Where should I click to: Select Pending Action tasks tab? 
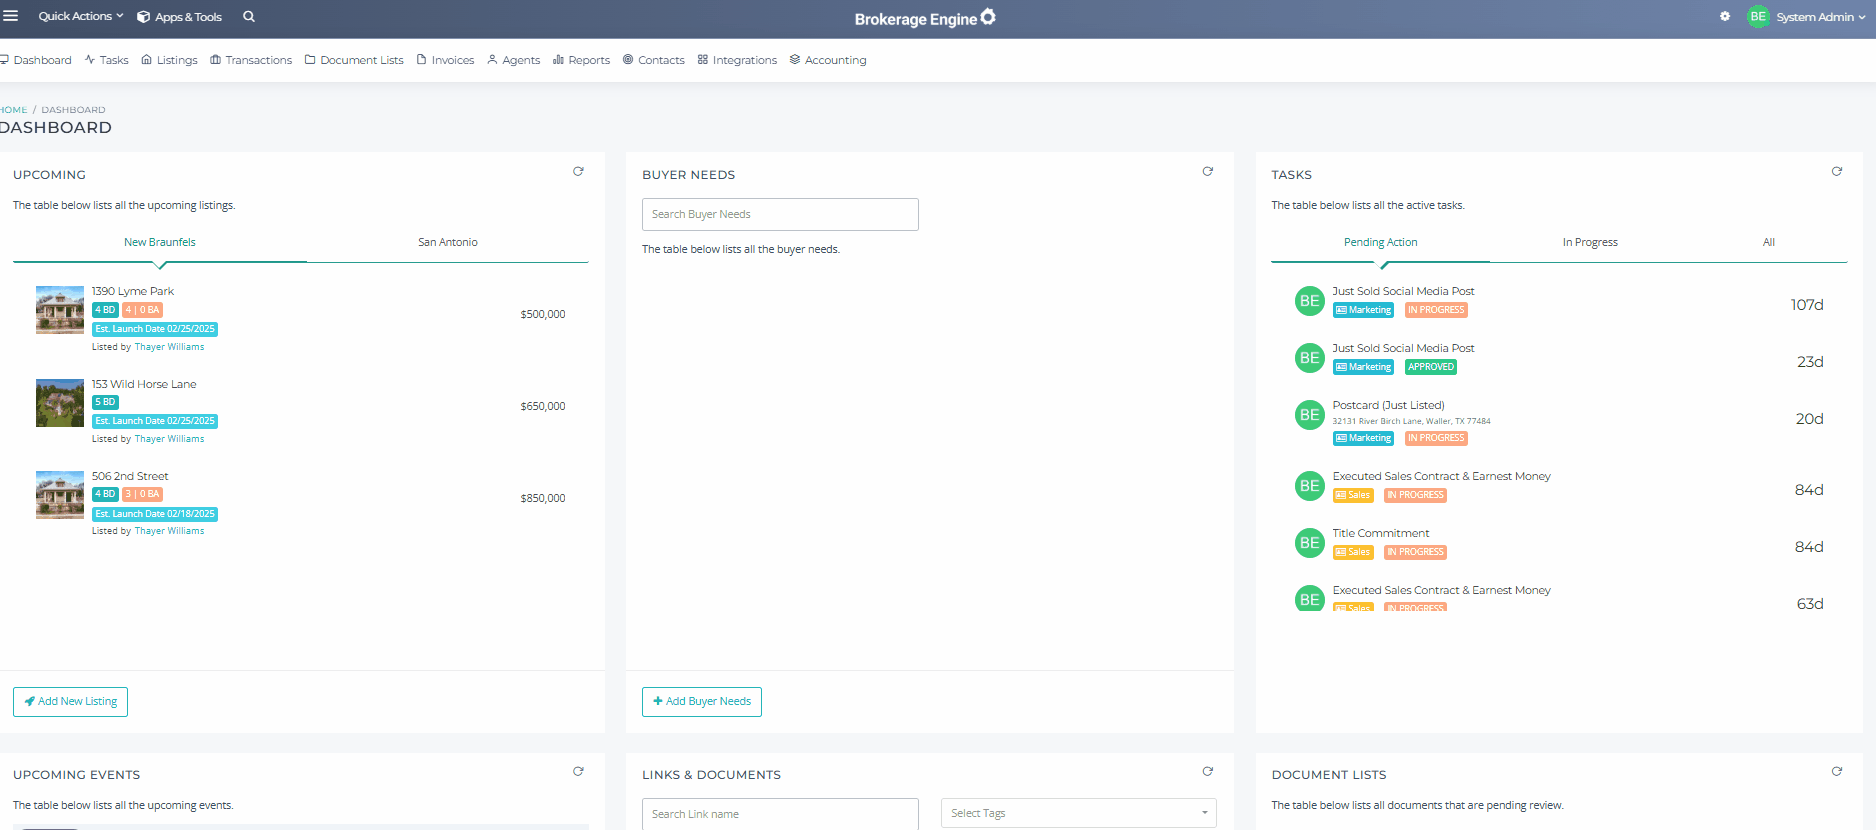coord(1380,242)
